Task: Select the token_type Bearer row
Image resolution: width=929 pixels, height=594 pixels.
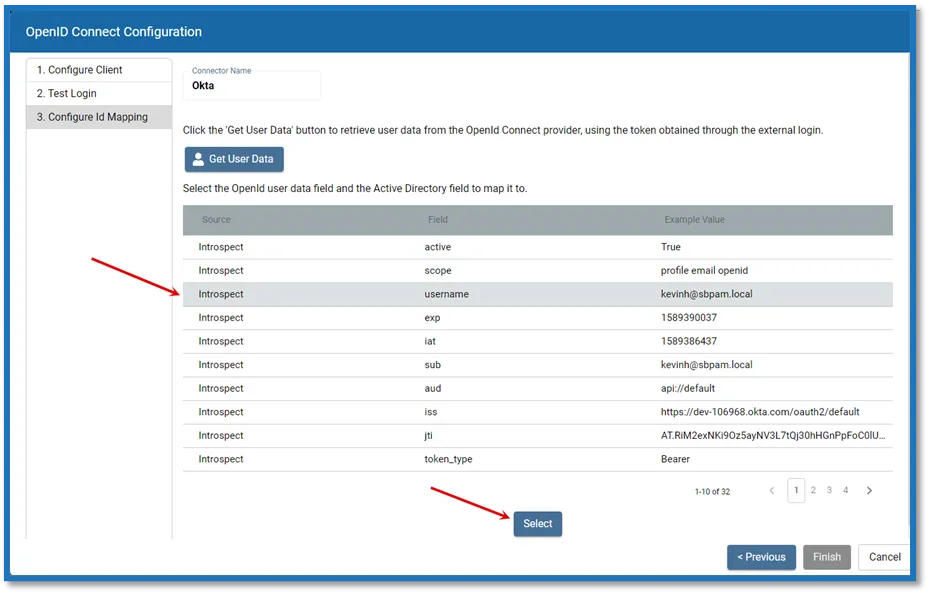Action: point(537,459)
